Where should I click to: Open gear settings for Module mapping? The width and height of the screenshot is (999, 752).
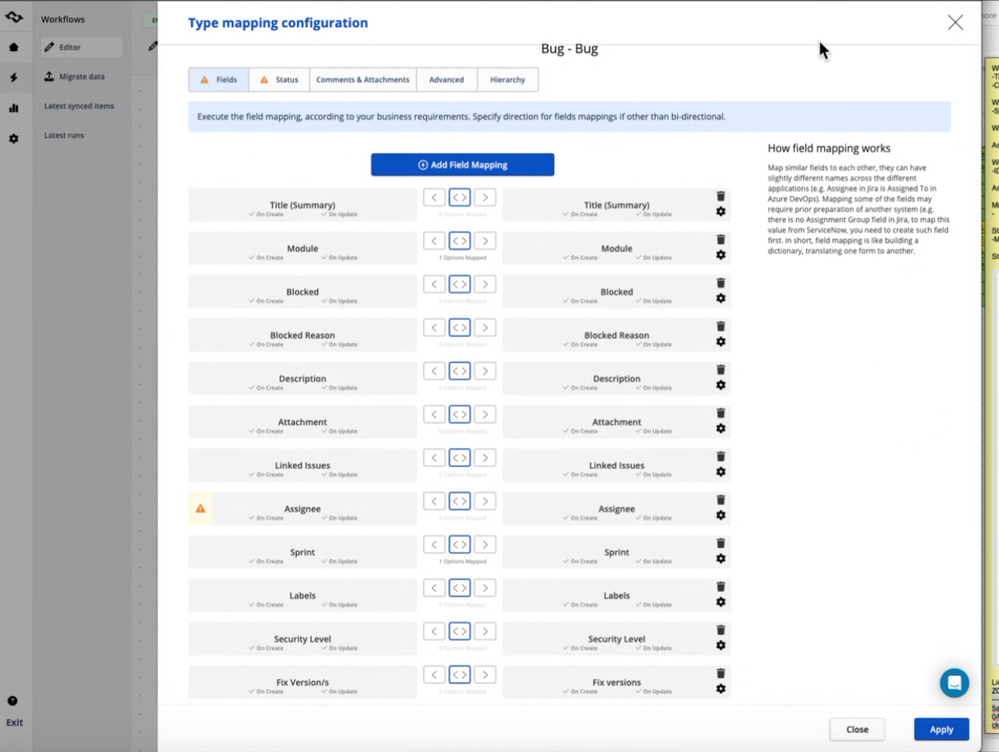pyautogui.click(x=721, y=255)
